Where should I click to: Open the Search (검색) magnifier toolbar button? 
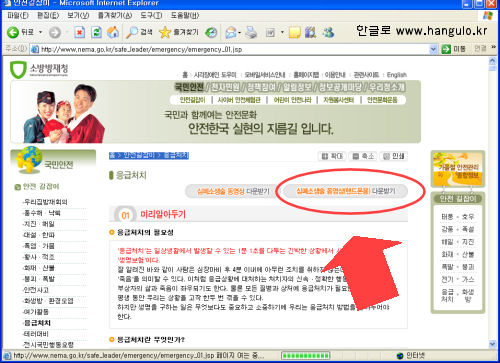(139, 32)
